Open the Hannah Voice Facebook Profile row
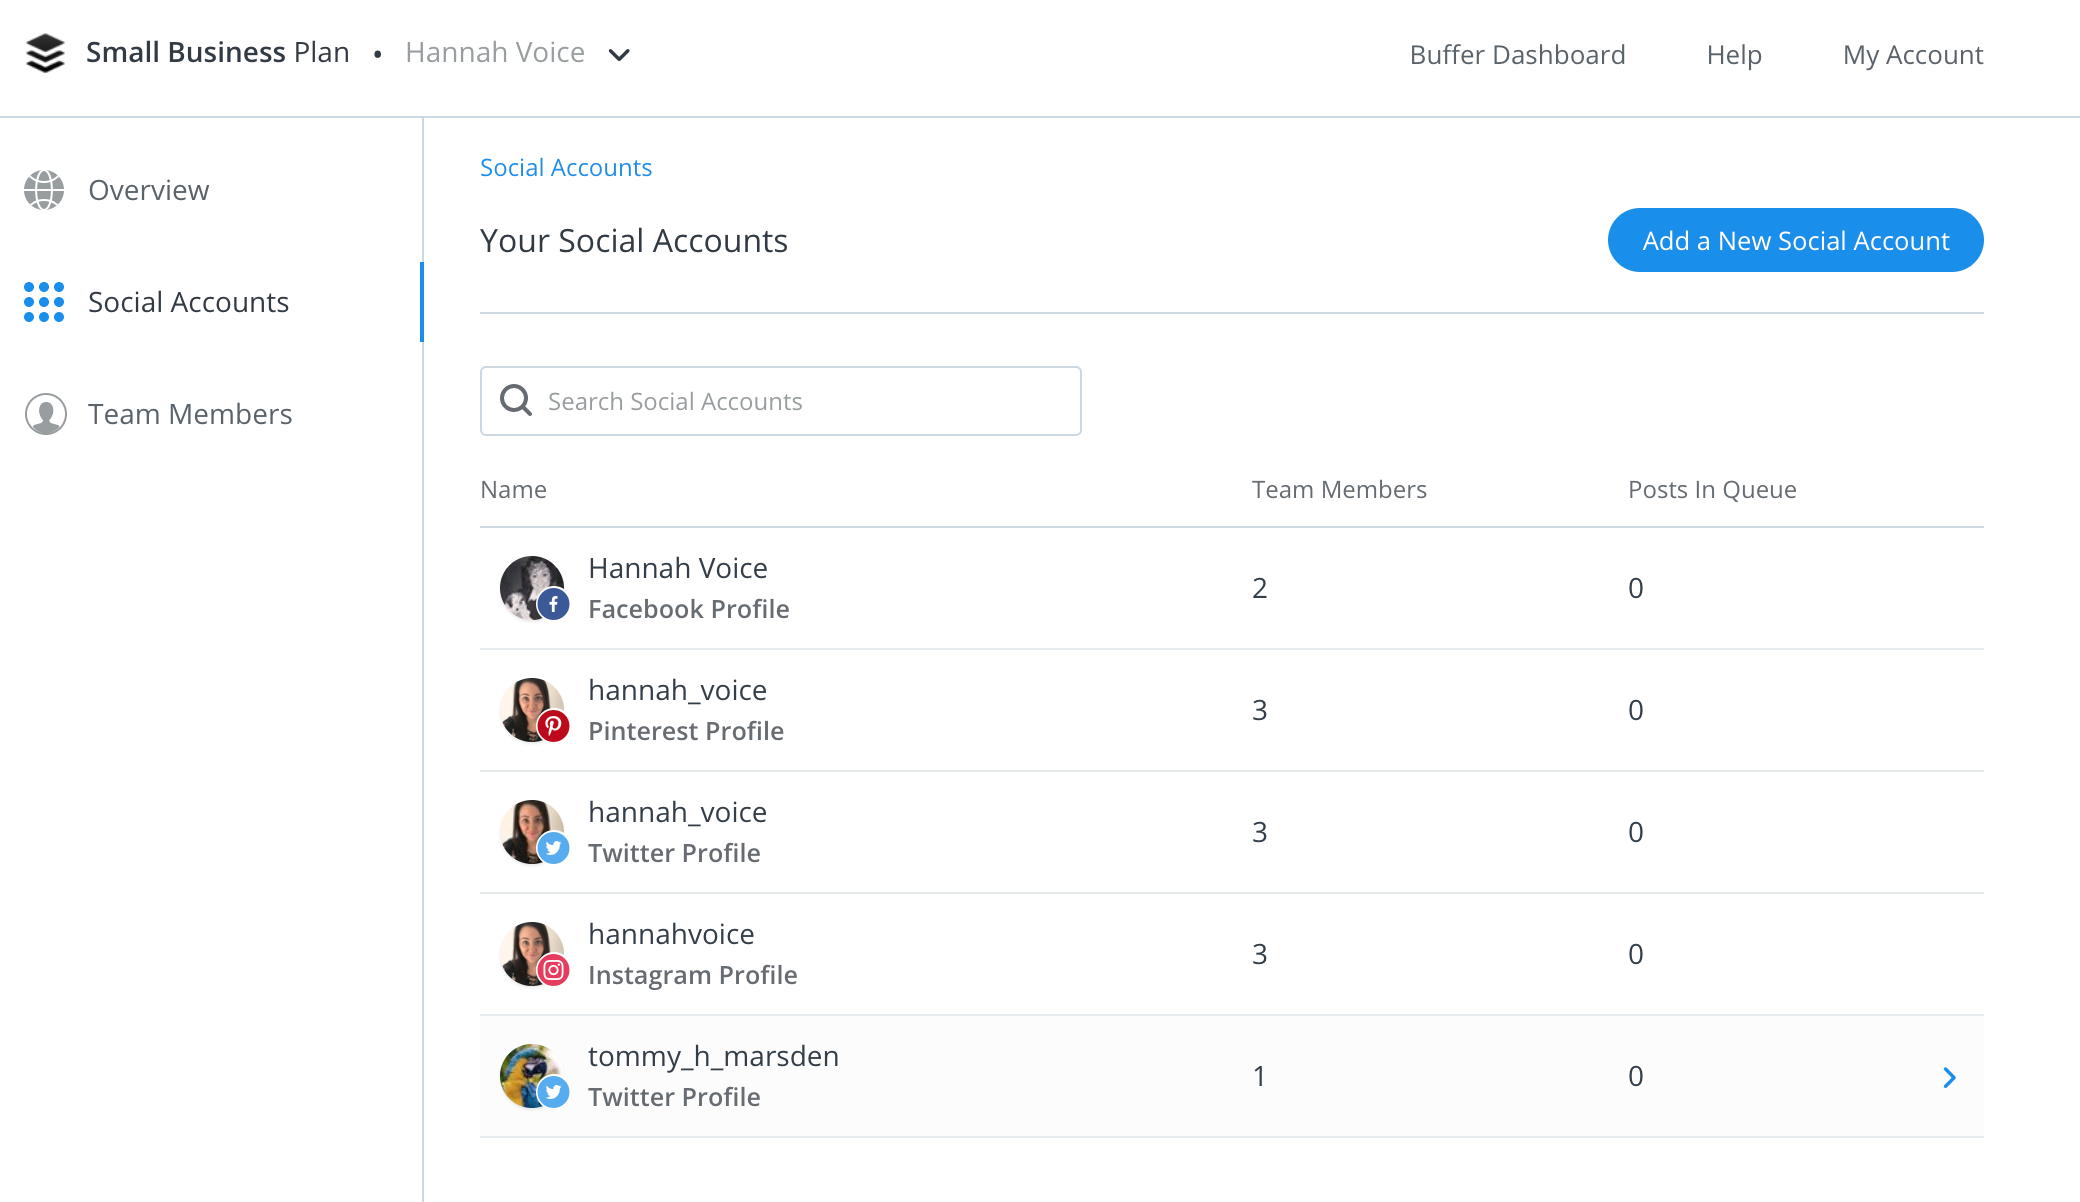2080x1202 pixels. tap(1232, 588)
